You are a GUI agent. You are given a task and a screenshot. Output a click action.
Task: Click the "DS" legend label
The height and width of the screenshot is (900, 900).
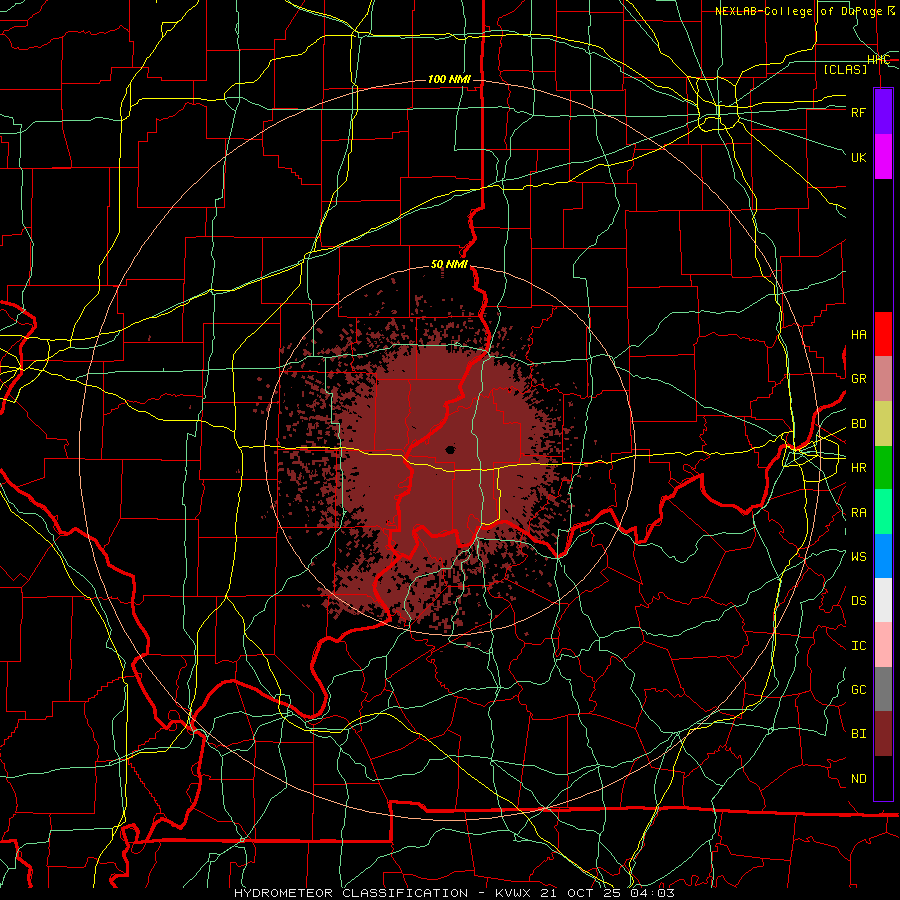tap(858, 601)
